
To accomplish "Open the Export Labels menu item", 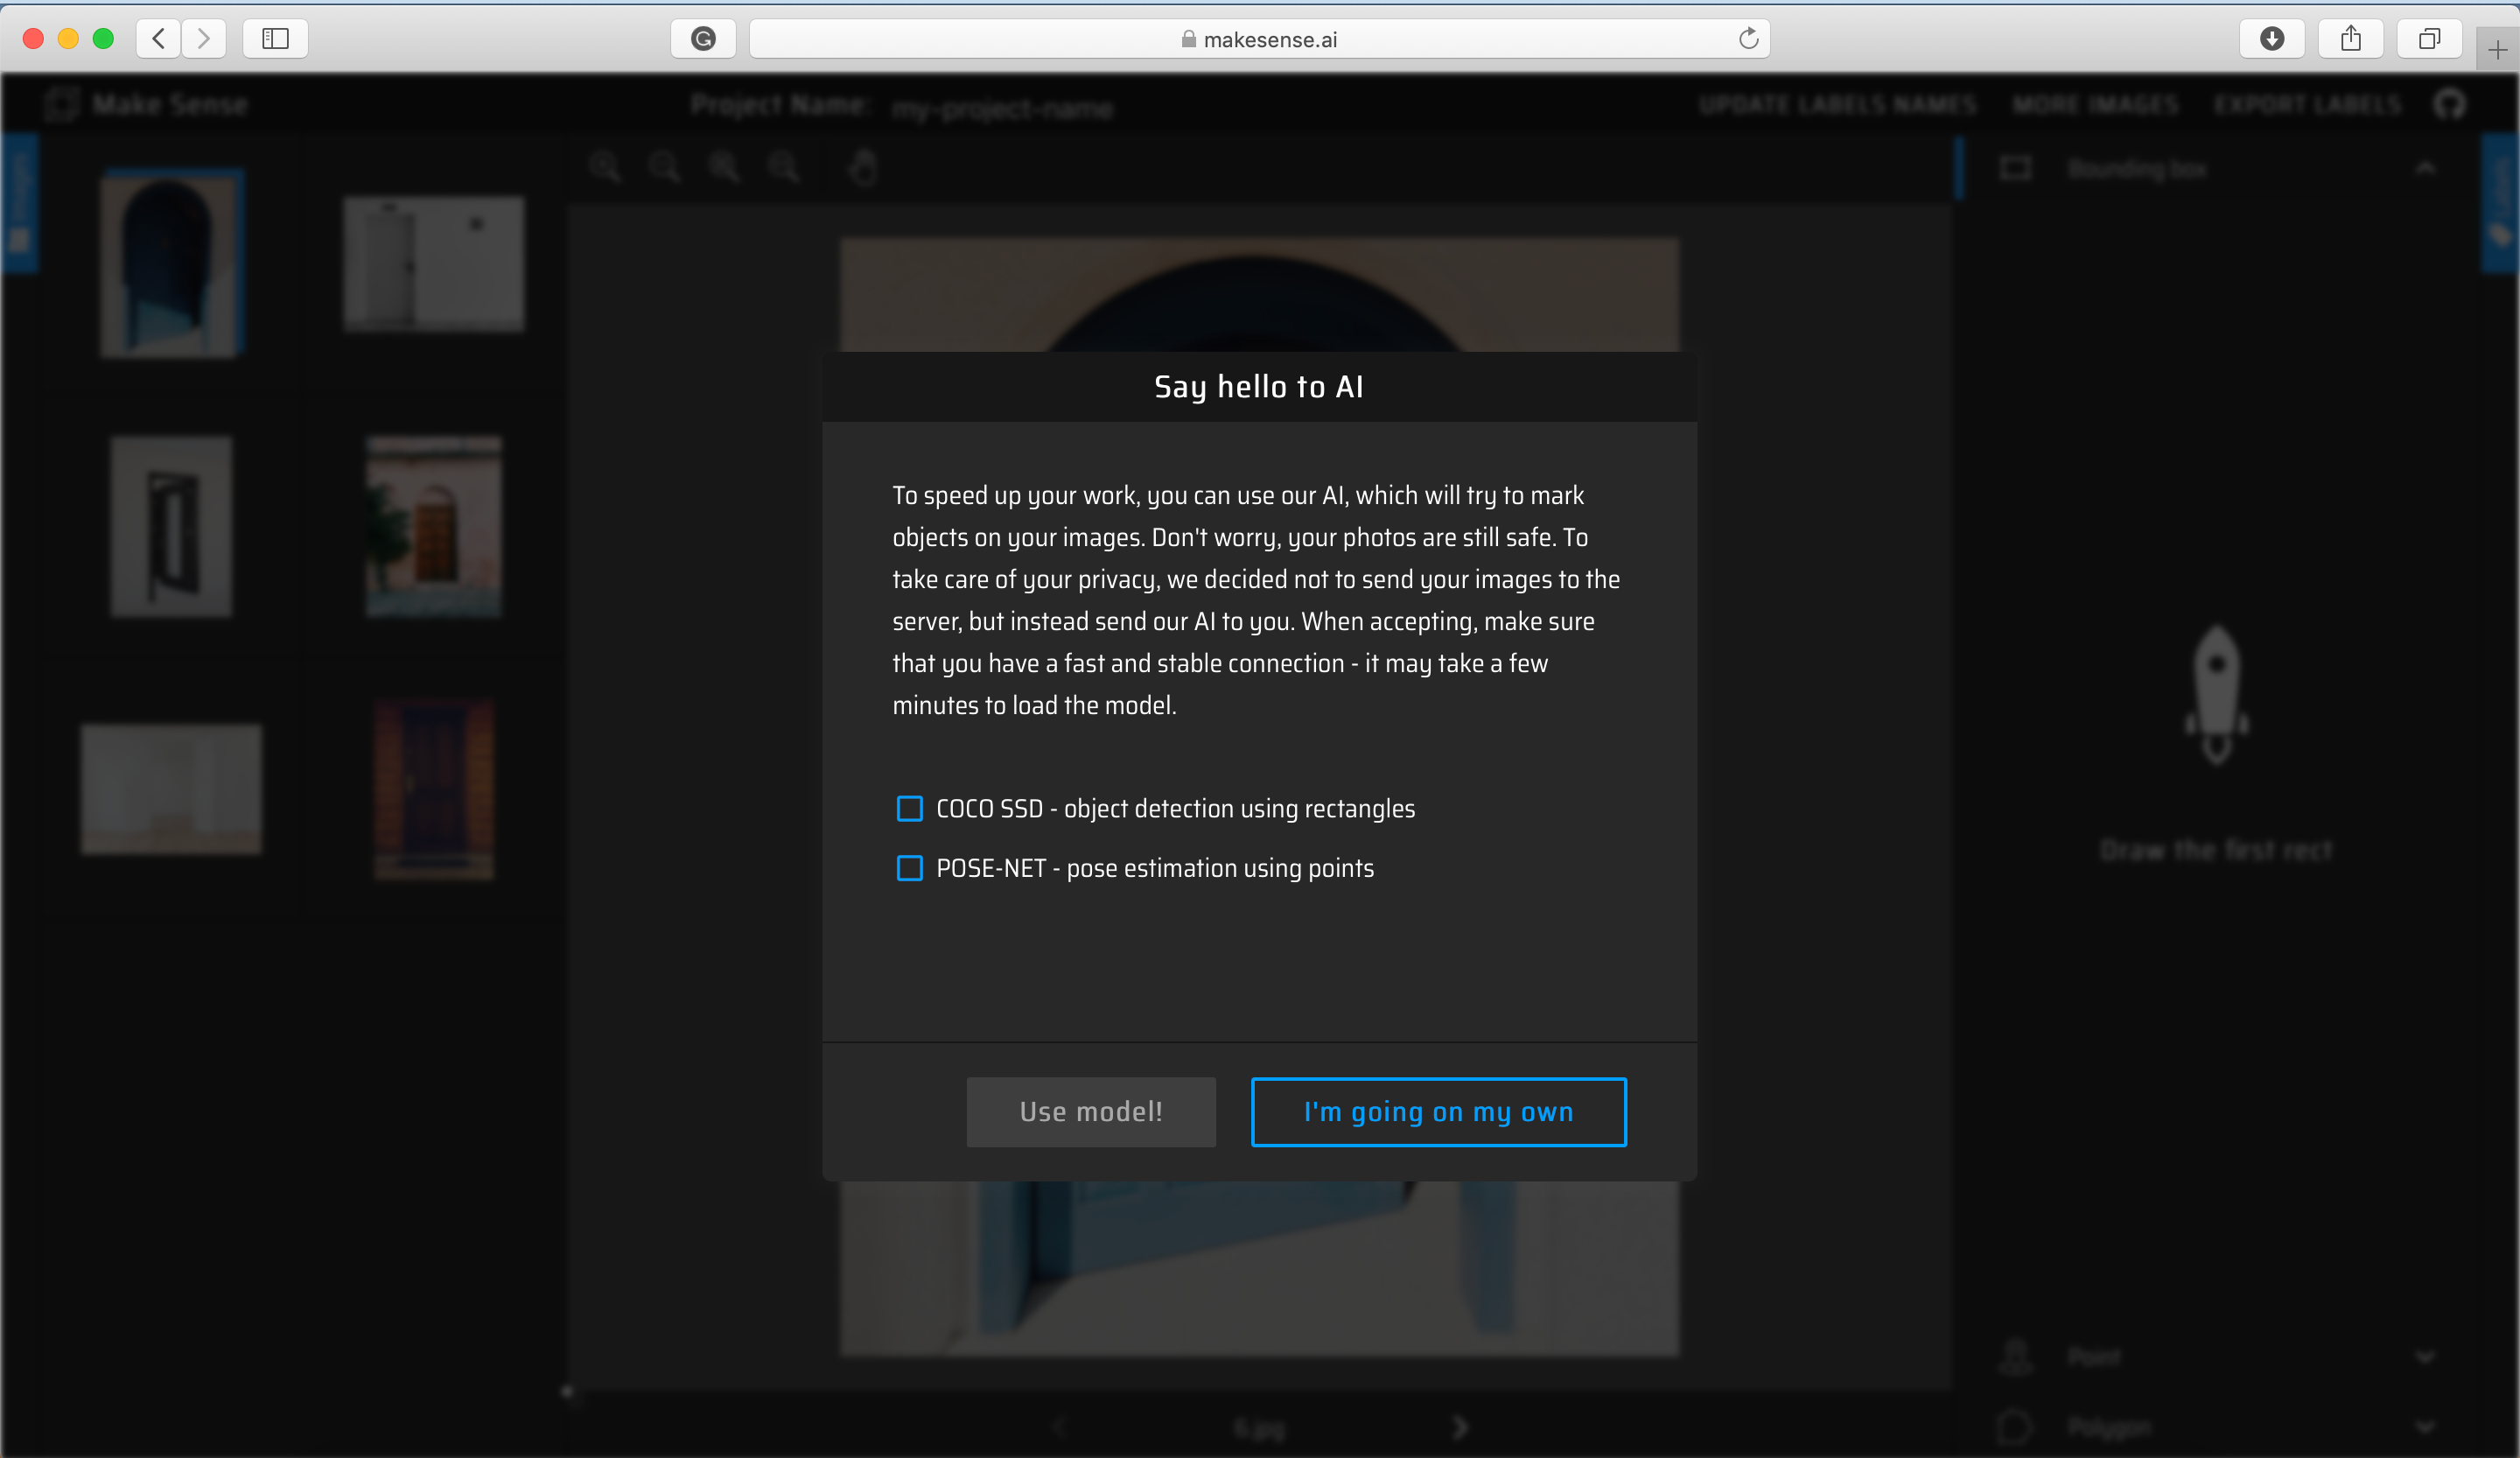I will (2307, 104).
